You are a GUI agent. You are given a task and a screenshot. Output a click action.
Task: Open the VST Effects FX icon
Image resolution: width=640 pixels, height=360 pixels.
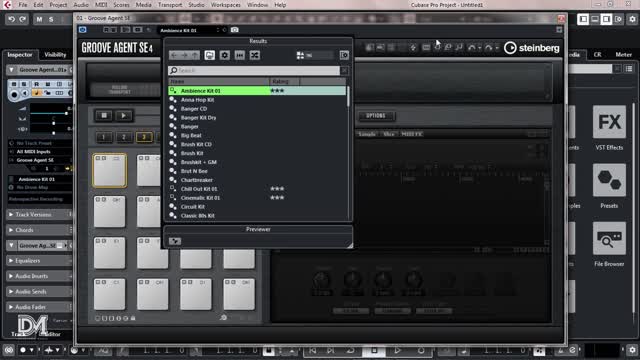[x=609, y=122]
